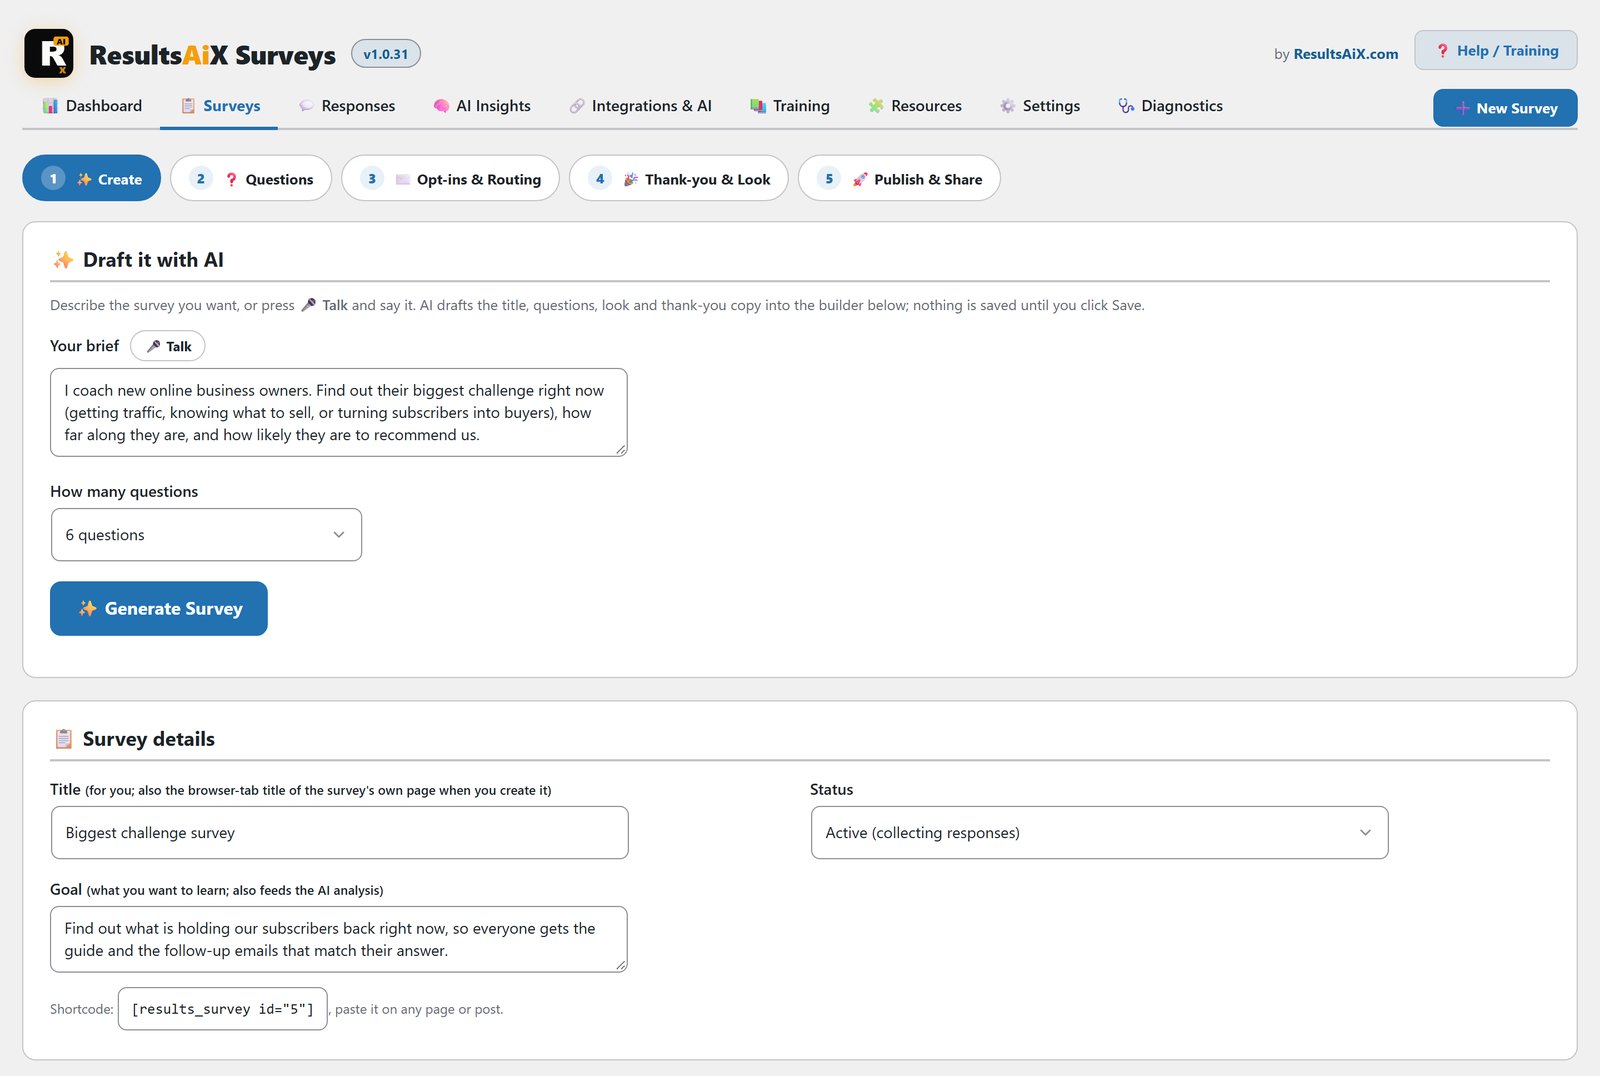Click inside the Your brief text area
Screen dimensions: 1600x1076
point(339,413)
